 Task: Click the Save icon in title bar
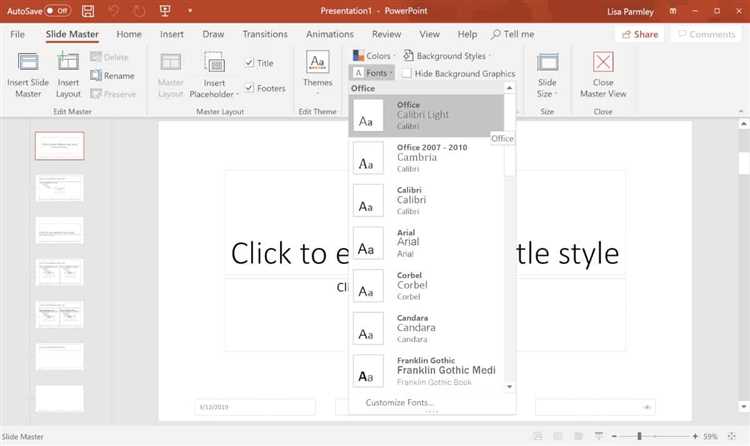point(88,10)
